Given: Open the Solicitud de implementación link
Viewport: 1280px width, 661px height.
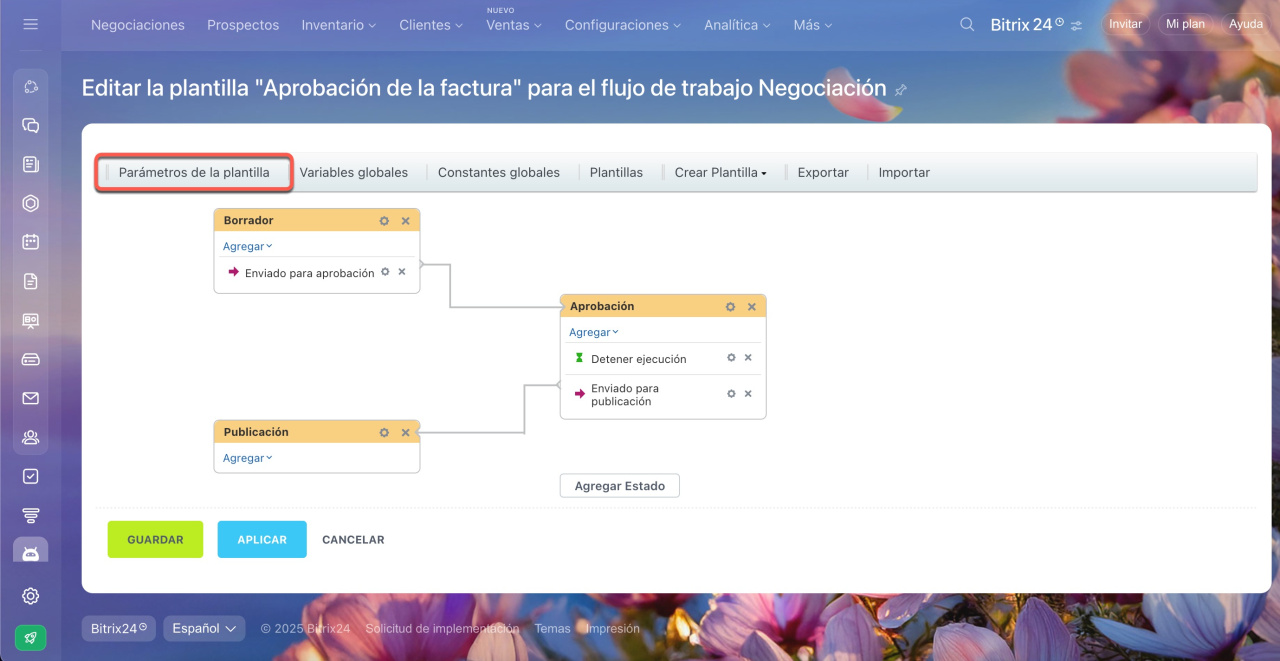Looking at the screenshot, I should pos(442,629).
